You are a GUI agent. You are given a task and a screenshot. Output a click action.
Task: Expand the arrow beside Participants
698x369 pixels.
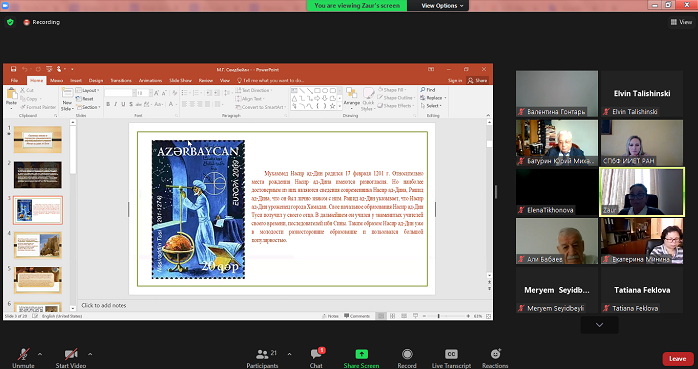[x=289, y=354]
